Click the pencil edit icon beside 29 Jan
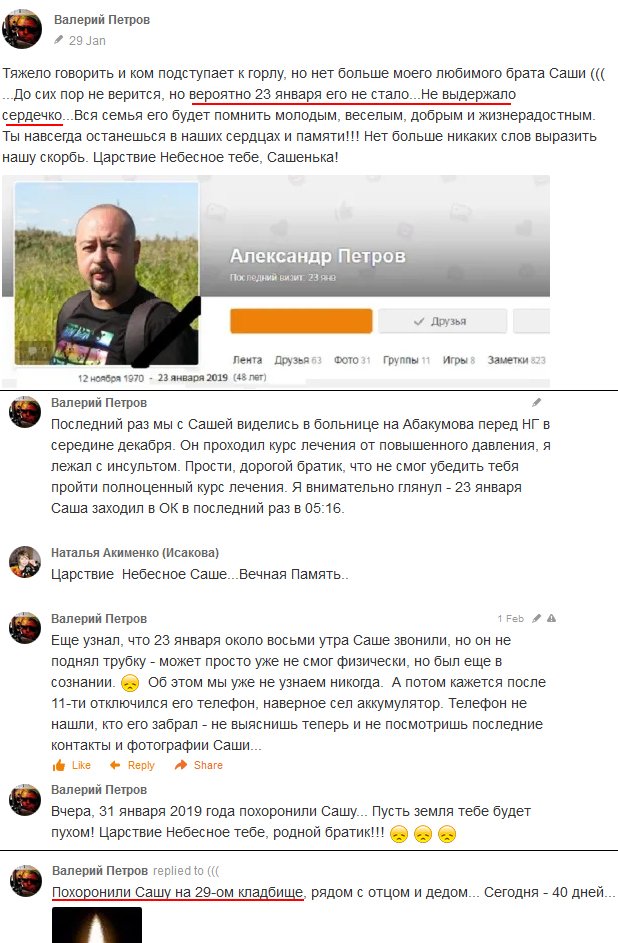Screen dimensions: 618x943 coord(58,40)
